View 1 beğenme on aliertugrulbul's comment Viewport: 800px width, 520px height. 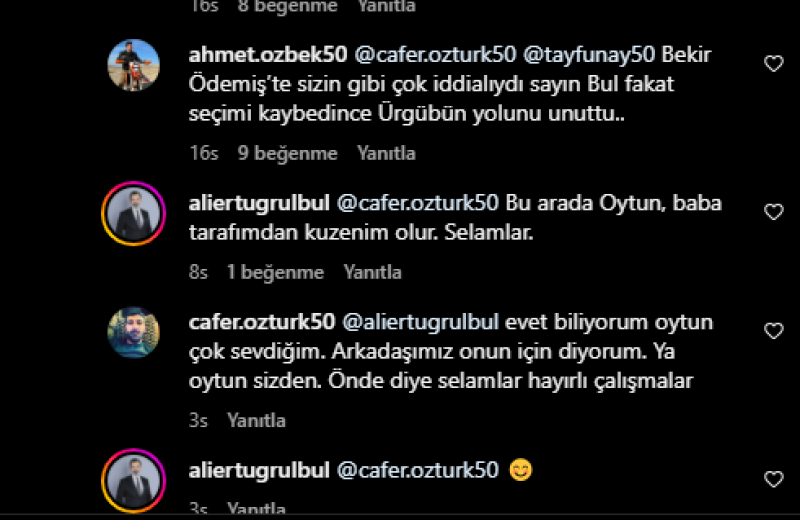(x=275, y=272)
